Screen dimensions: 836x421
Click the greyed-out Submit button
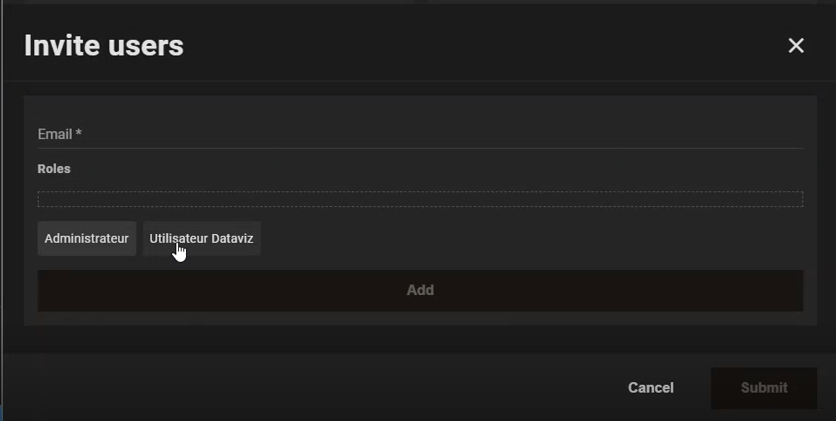coord(763,388)
